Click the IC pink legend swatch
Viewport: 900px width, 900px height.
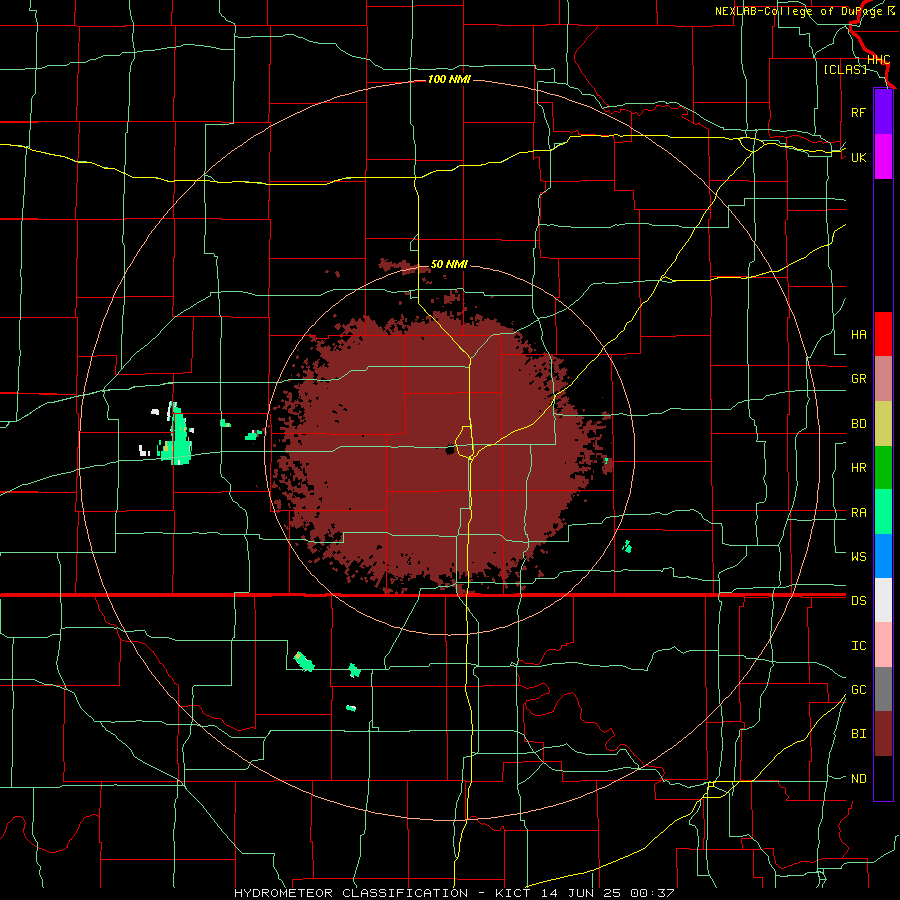click(x=883, y=645)
